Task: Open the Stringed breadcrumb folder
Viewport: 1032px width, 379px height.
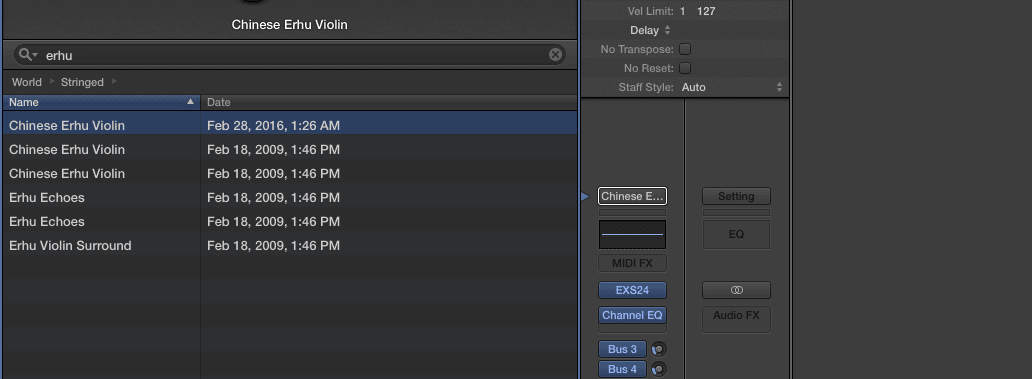Action: click(82, 82)
